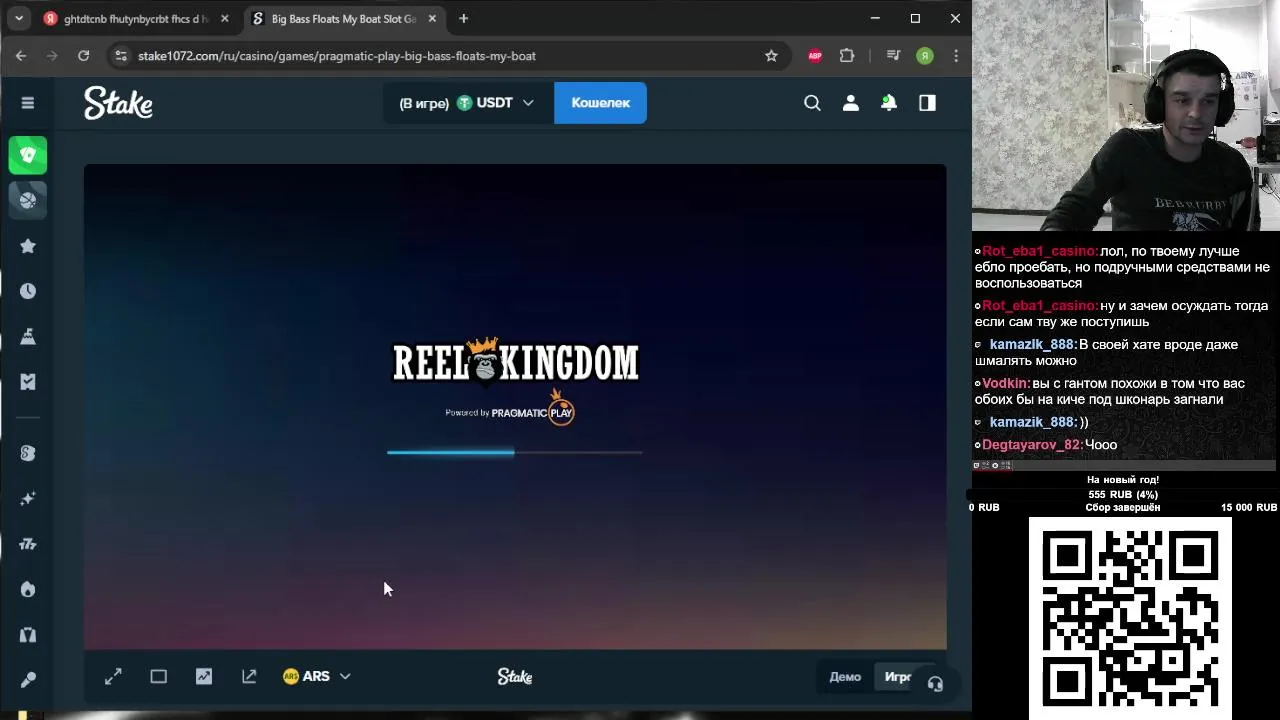Switch game to real Игра mode
Viewport: 1280px width, 720px height.
[x=898, y=677]
